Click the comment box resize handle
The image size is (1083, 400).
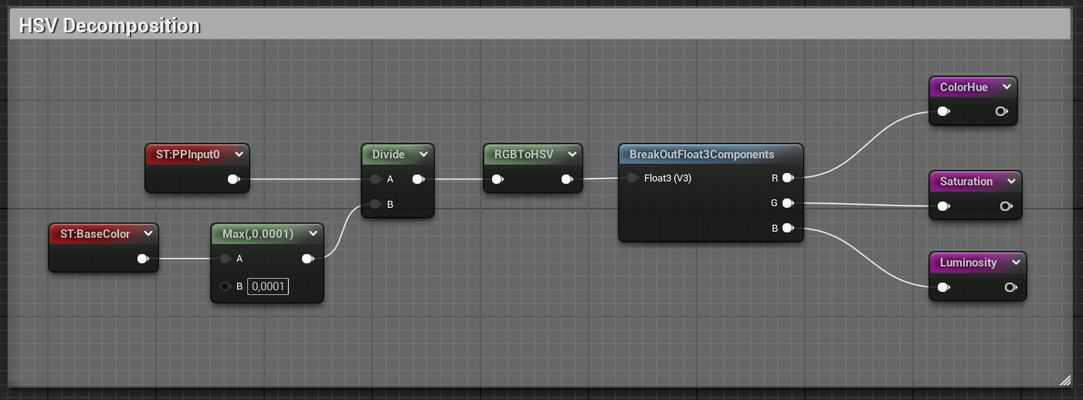tap(1065, 379)
